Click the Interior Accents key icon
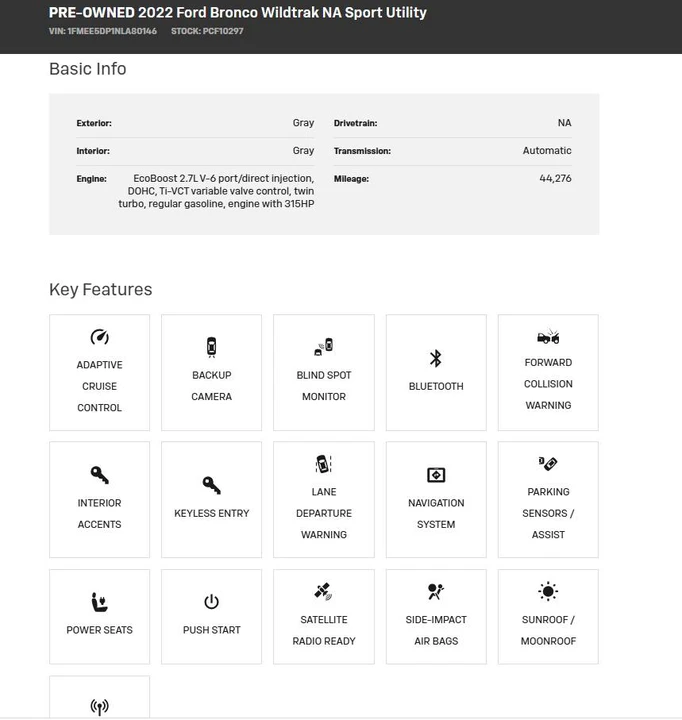The height and width of the screenshot is (720, 682). tap(99, 475)
